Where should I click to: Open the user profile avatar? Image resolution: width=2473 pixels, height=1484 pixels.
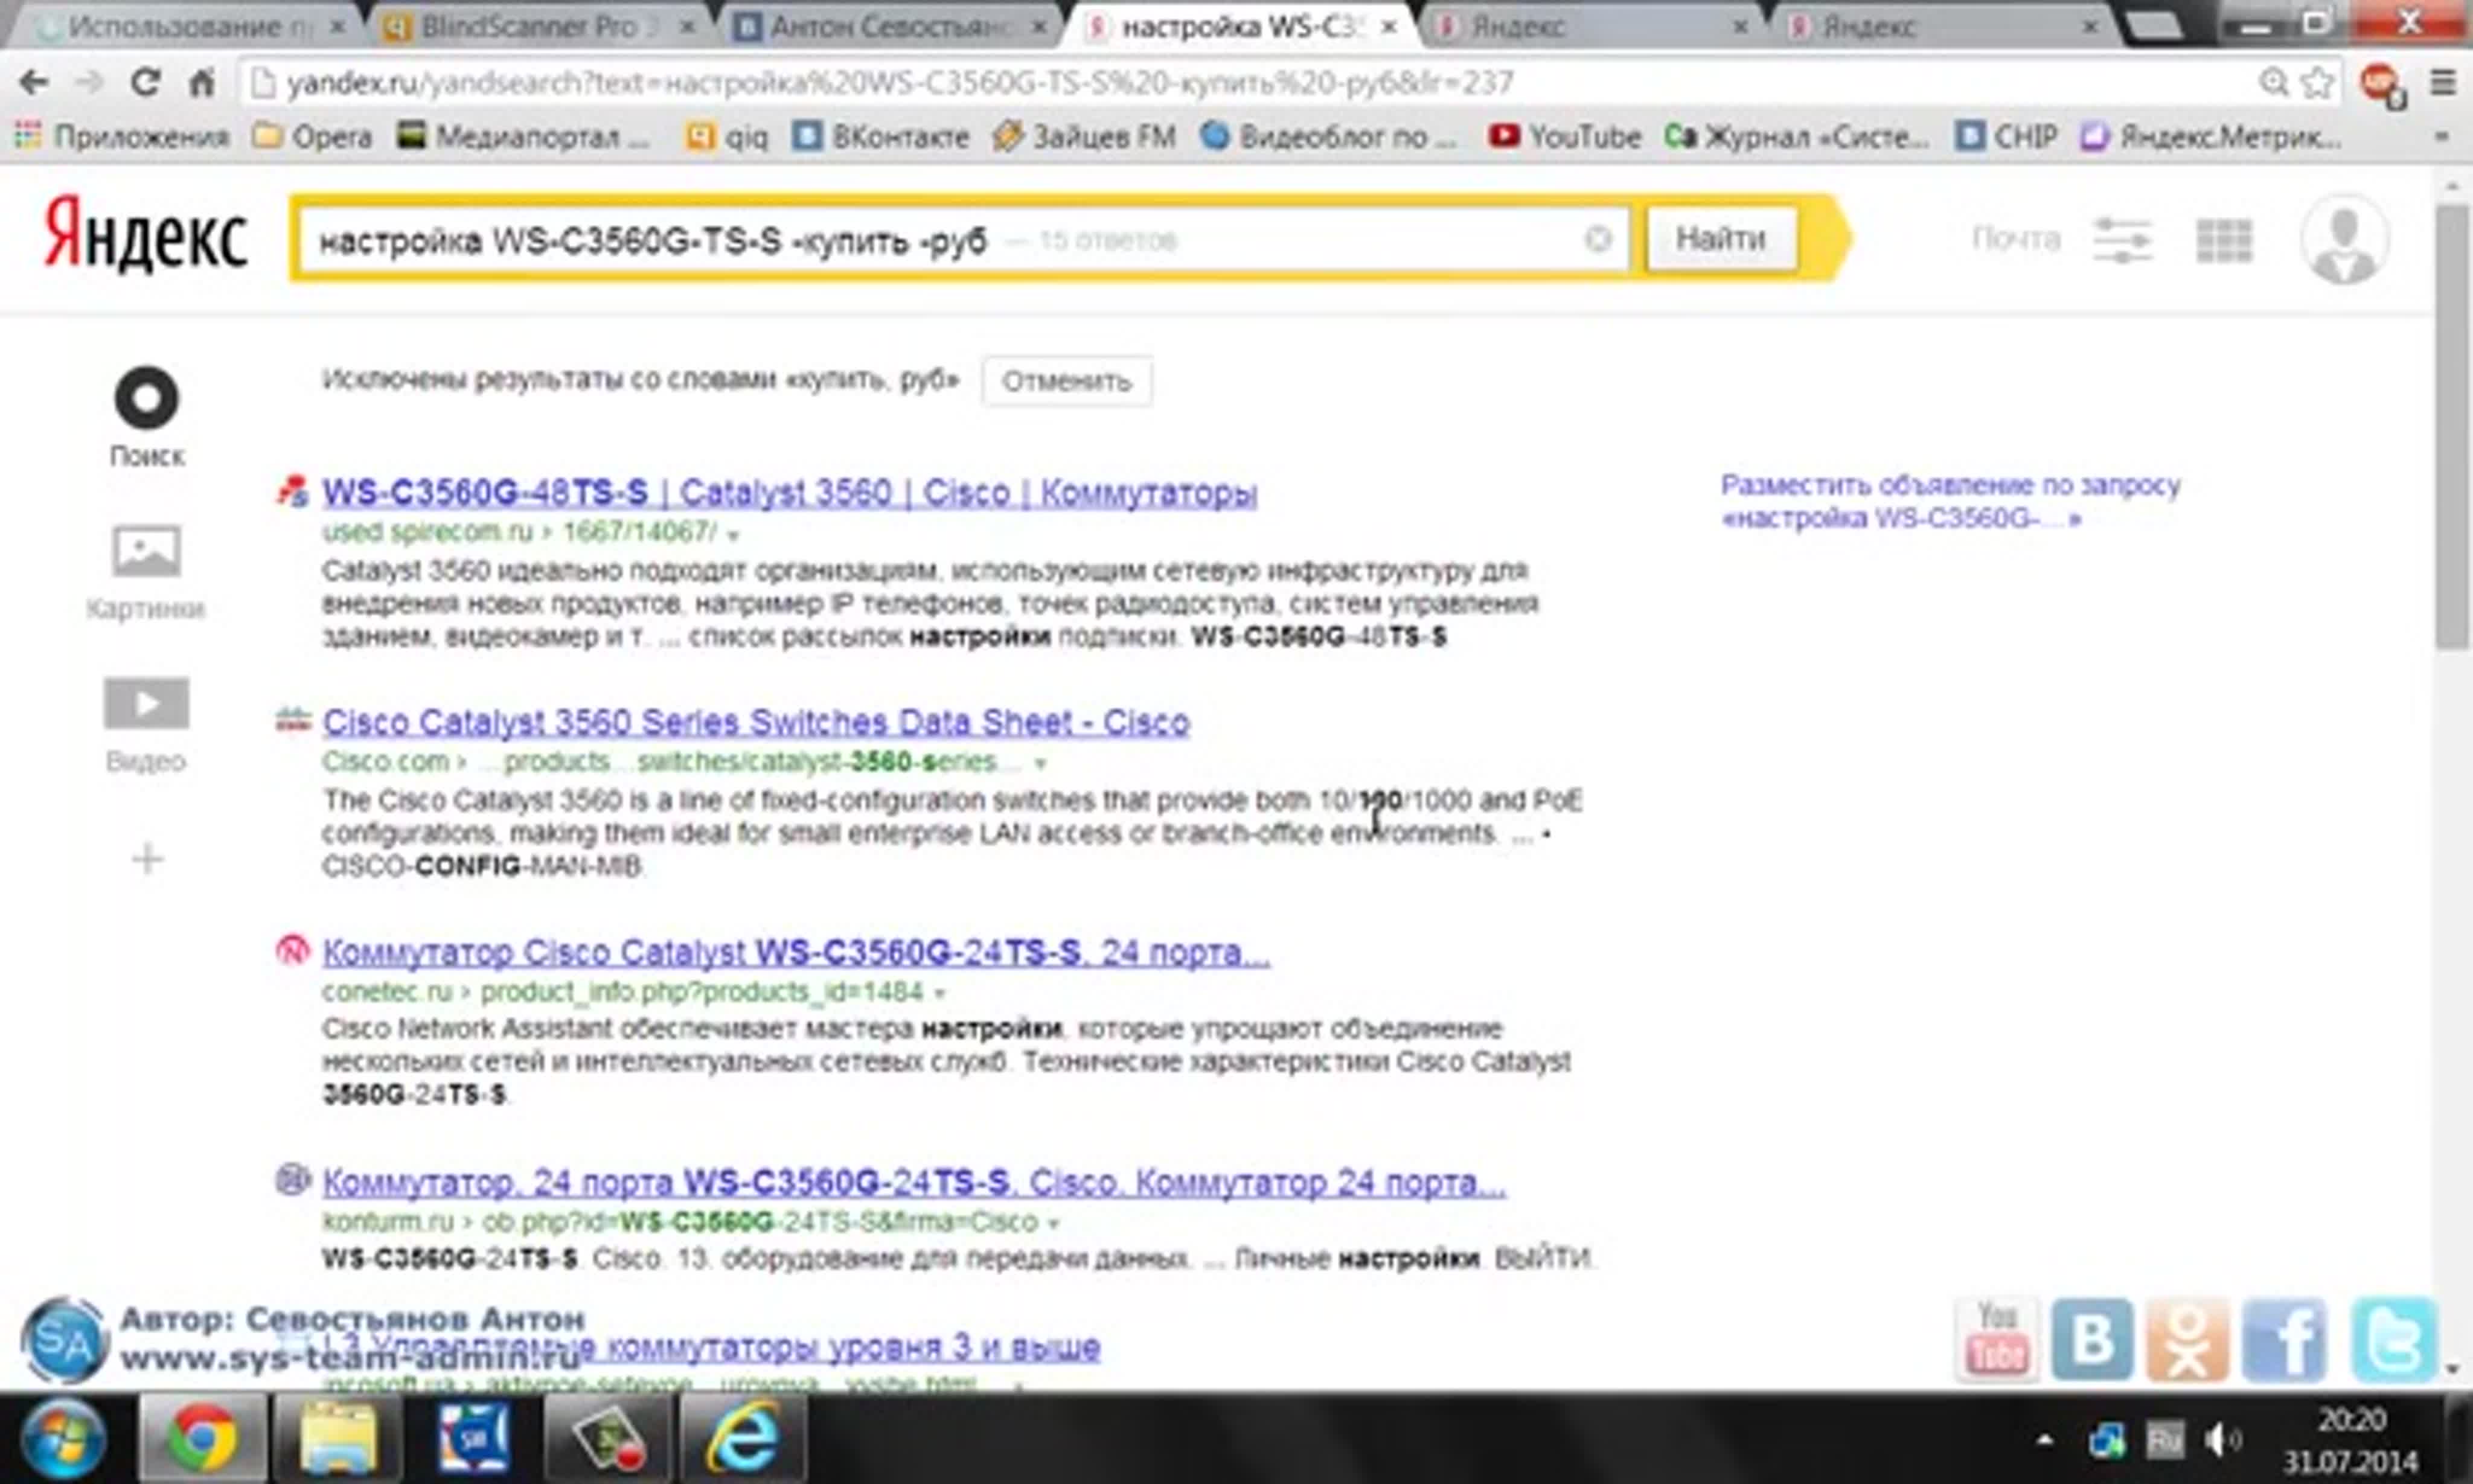click(2344, 240)
